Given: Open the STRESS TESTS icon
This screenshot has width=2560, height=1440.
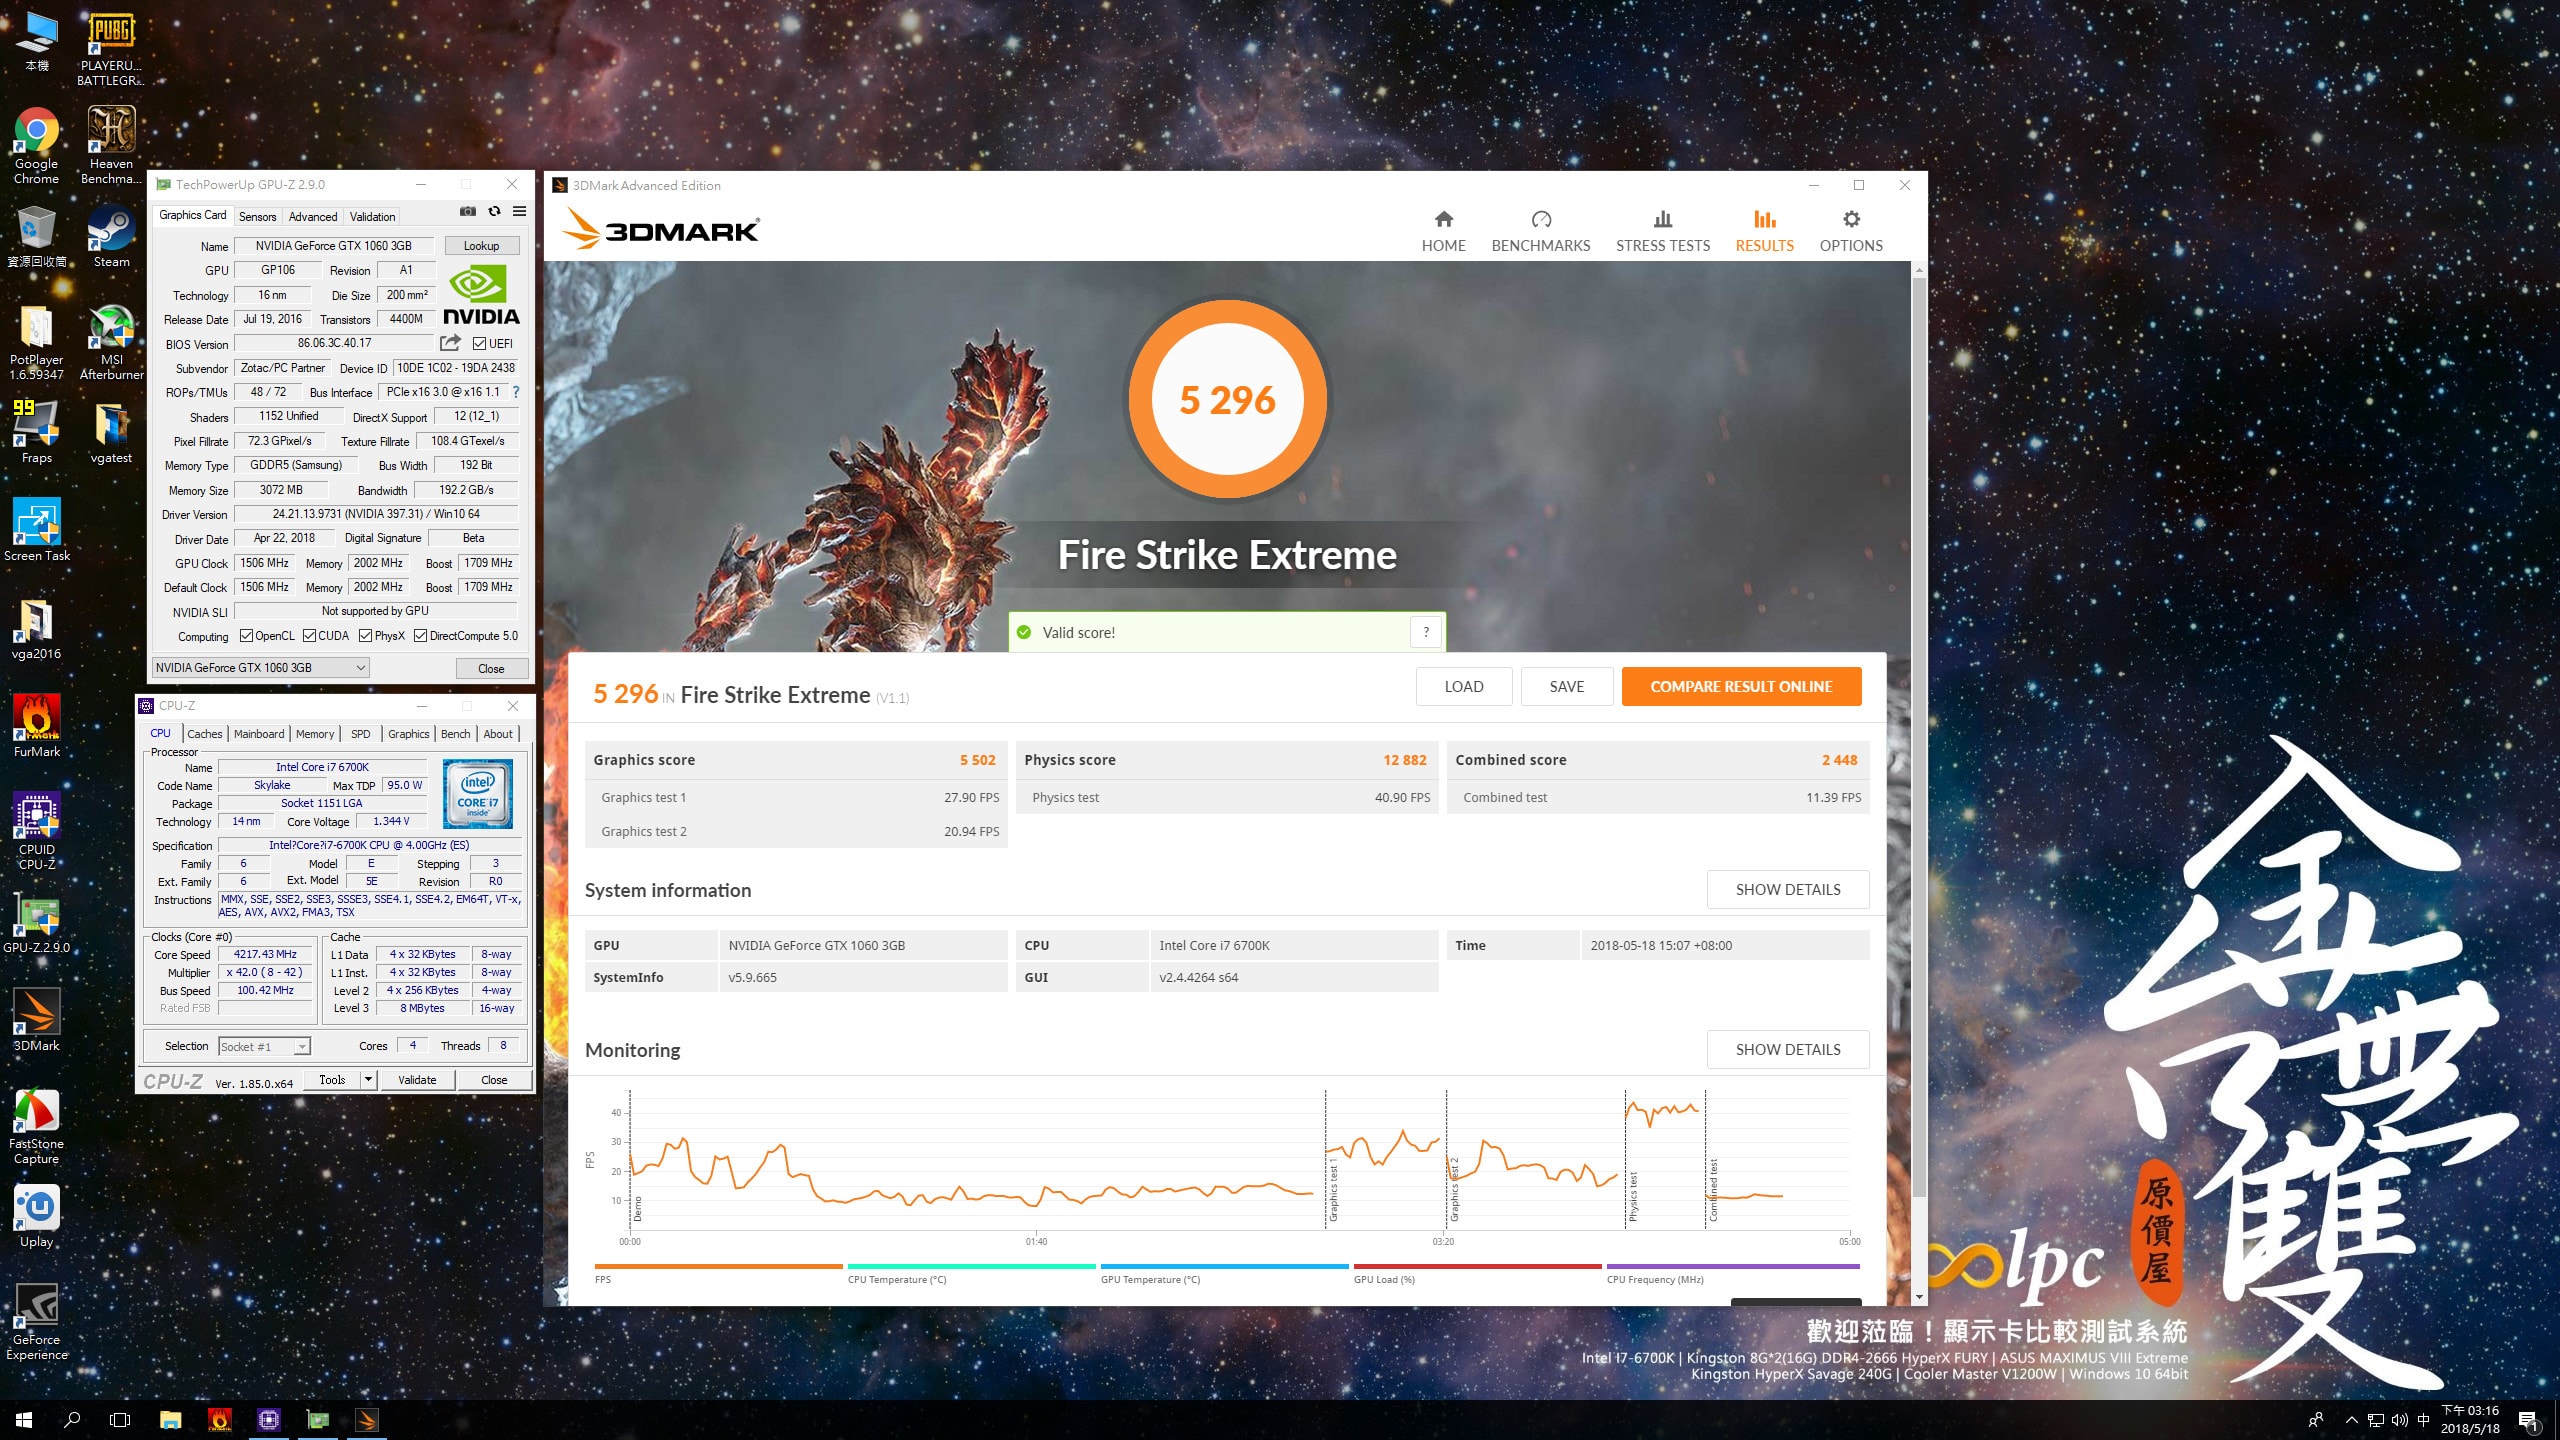Looking at the screenshot, I should click(x=1662, y=220).
